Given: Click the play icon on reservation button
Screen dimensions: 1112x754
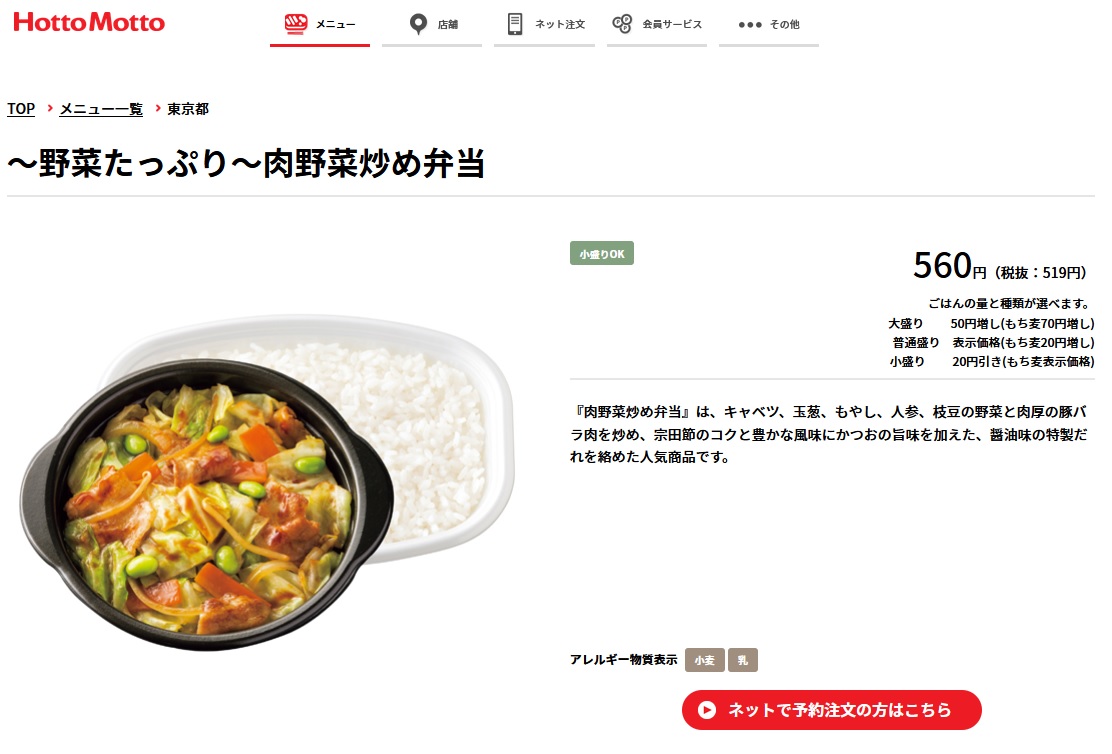Looking at the screenshot, I should pos(707,710).
